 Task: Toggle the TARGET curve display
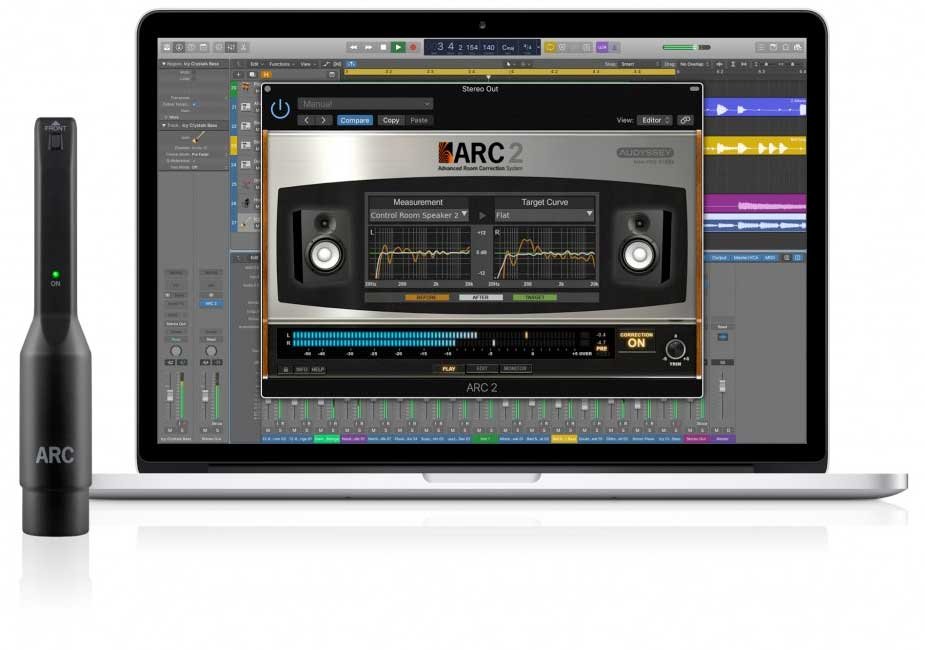(534, 298)
